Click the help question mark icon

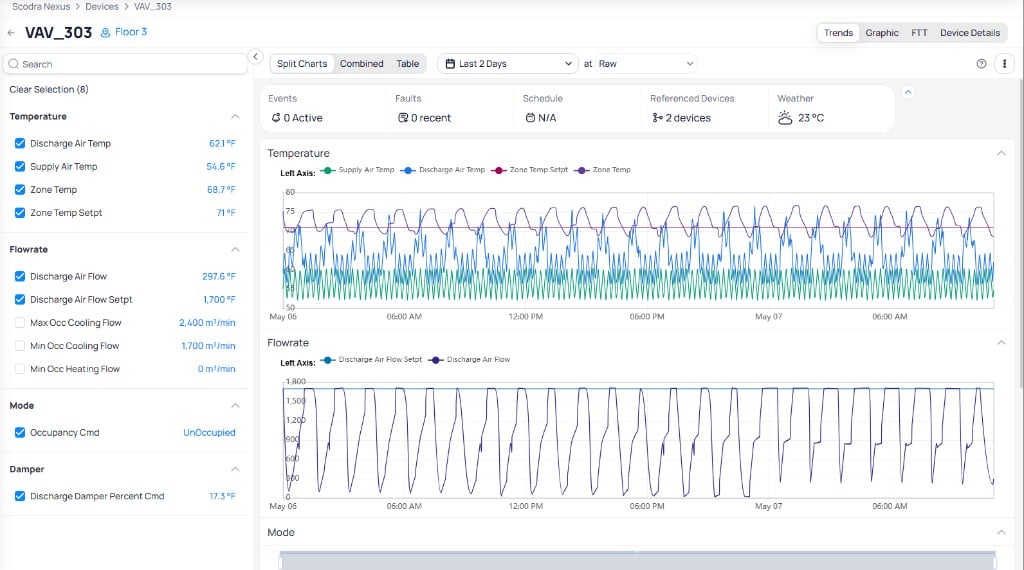coord(981,64)
